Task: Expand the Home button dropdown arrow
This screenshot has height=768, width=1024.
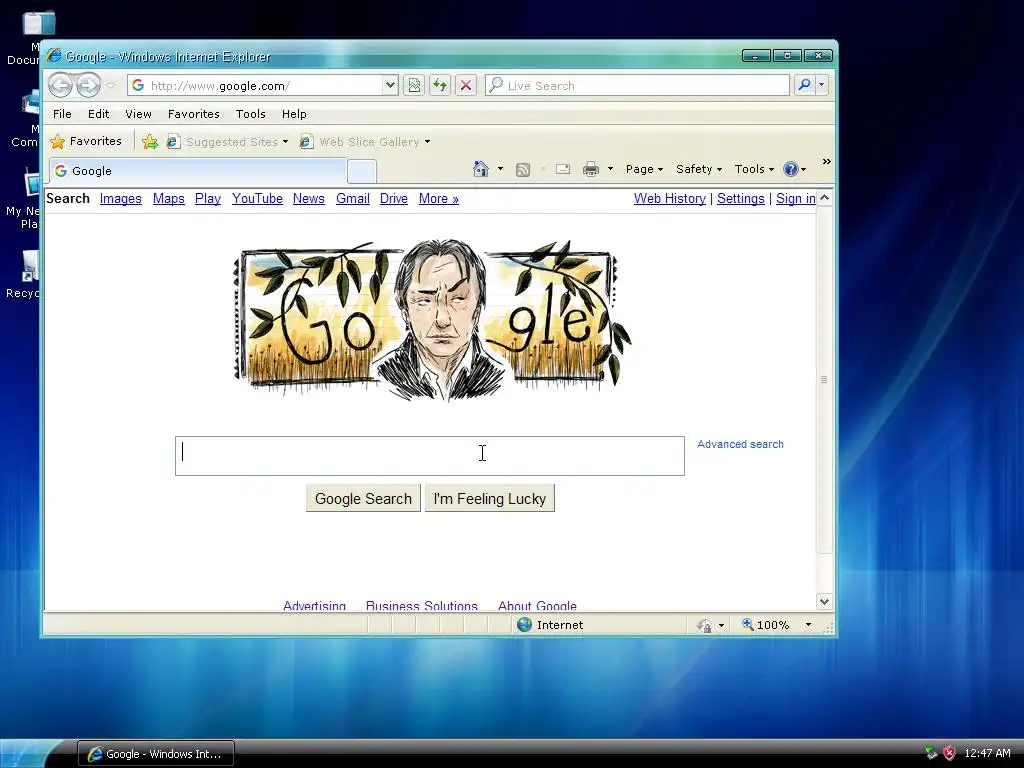Action: tap(500, 169)
